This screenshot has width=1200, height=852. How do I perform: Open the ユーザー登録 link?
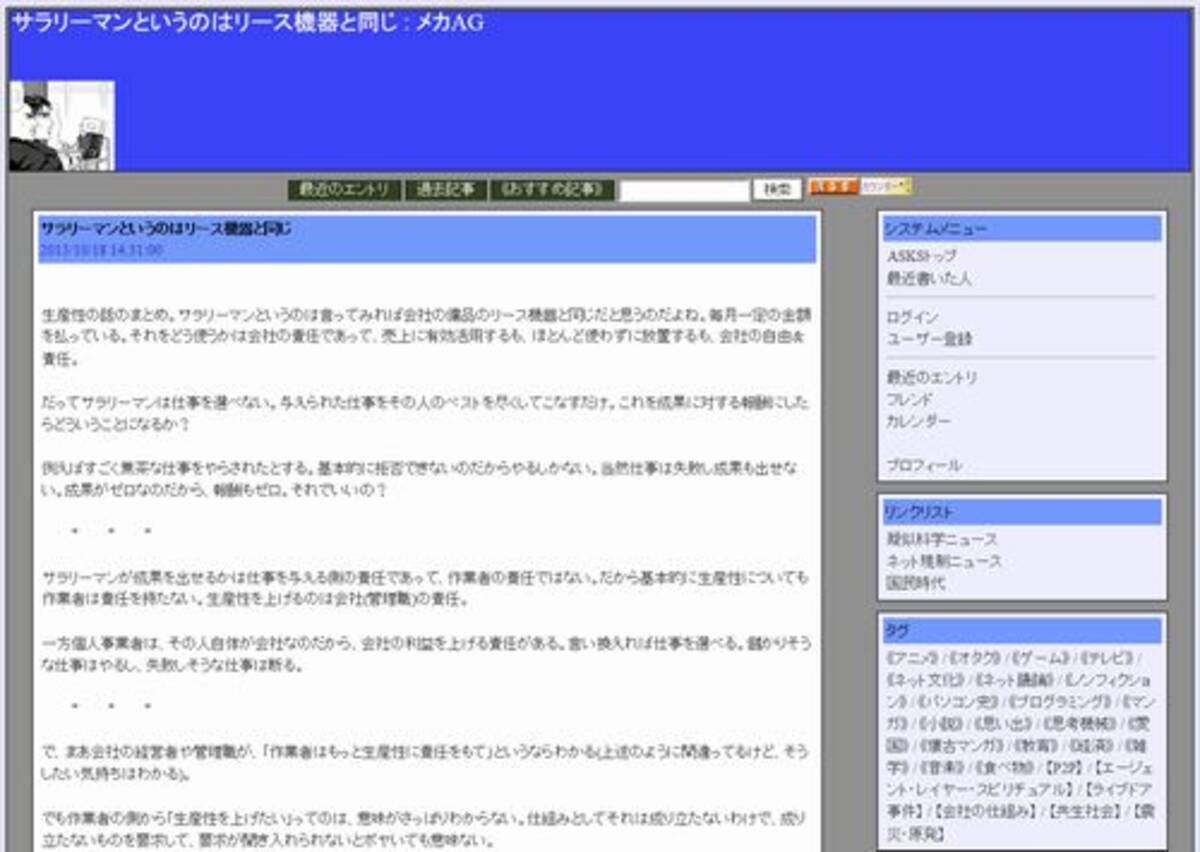[x=929, y=339]
